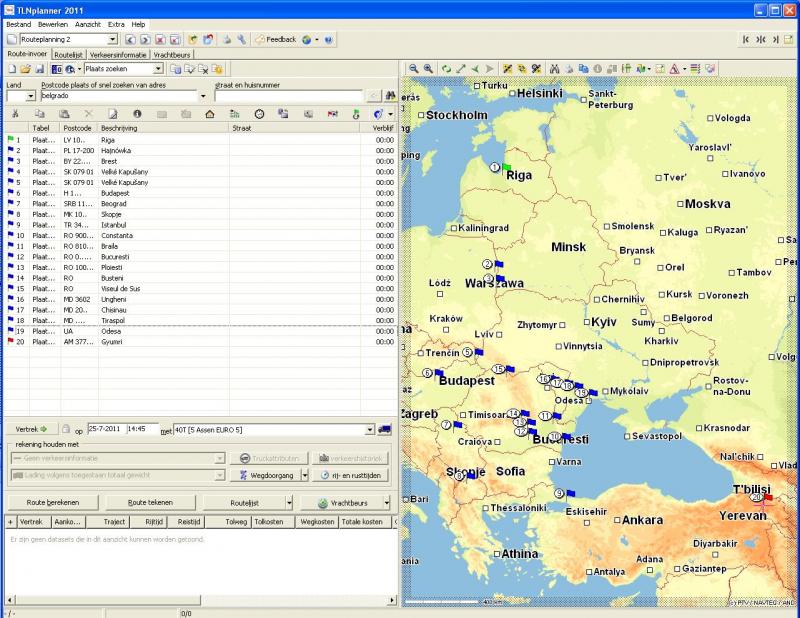The height and width of the screenshot is (618, 800).
Task: Zoom in on the map
Action: tap(428, 69)
